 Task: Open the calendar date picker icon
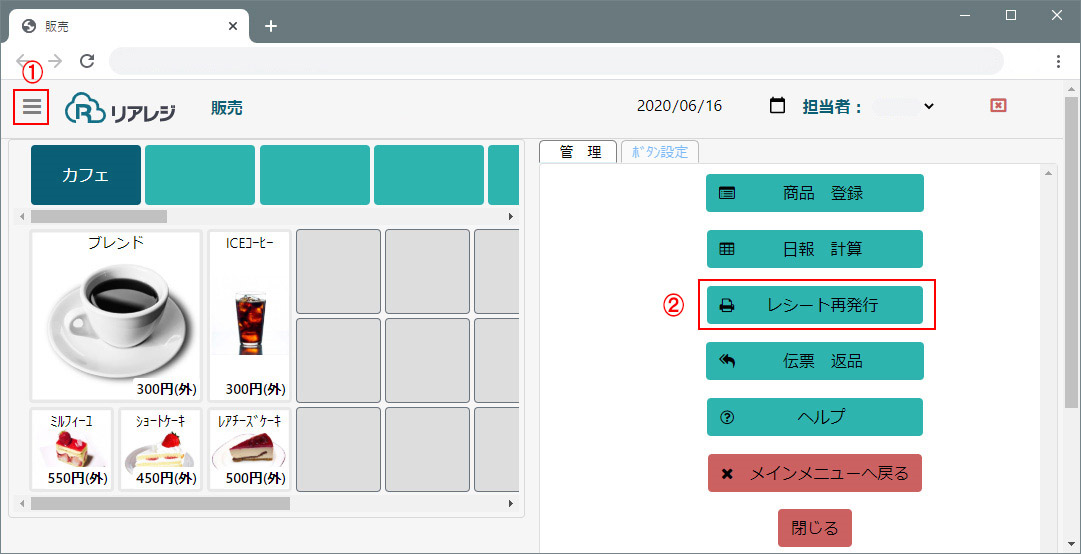777,106
